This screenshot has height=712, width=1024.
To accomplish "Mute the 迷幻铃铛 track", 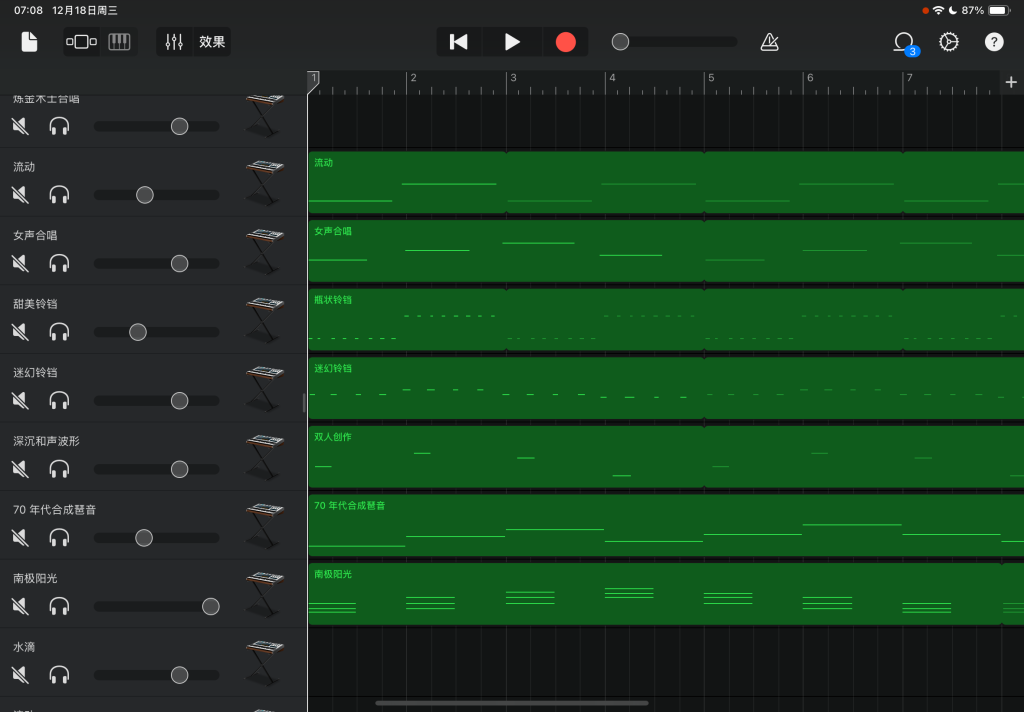I will (x=20, y=400).
